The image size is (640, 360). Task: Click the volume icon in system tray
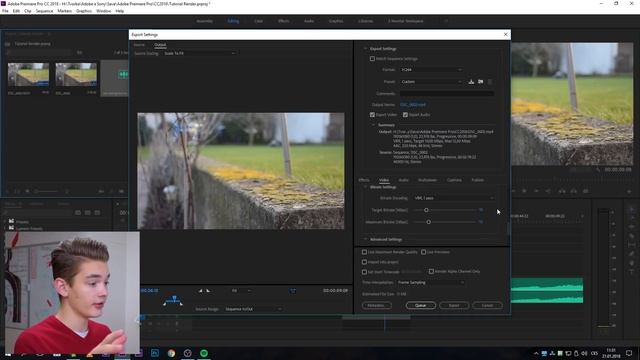click(584, 353)
